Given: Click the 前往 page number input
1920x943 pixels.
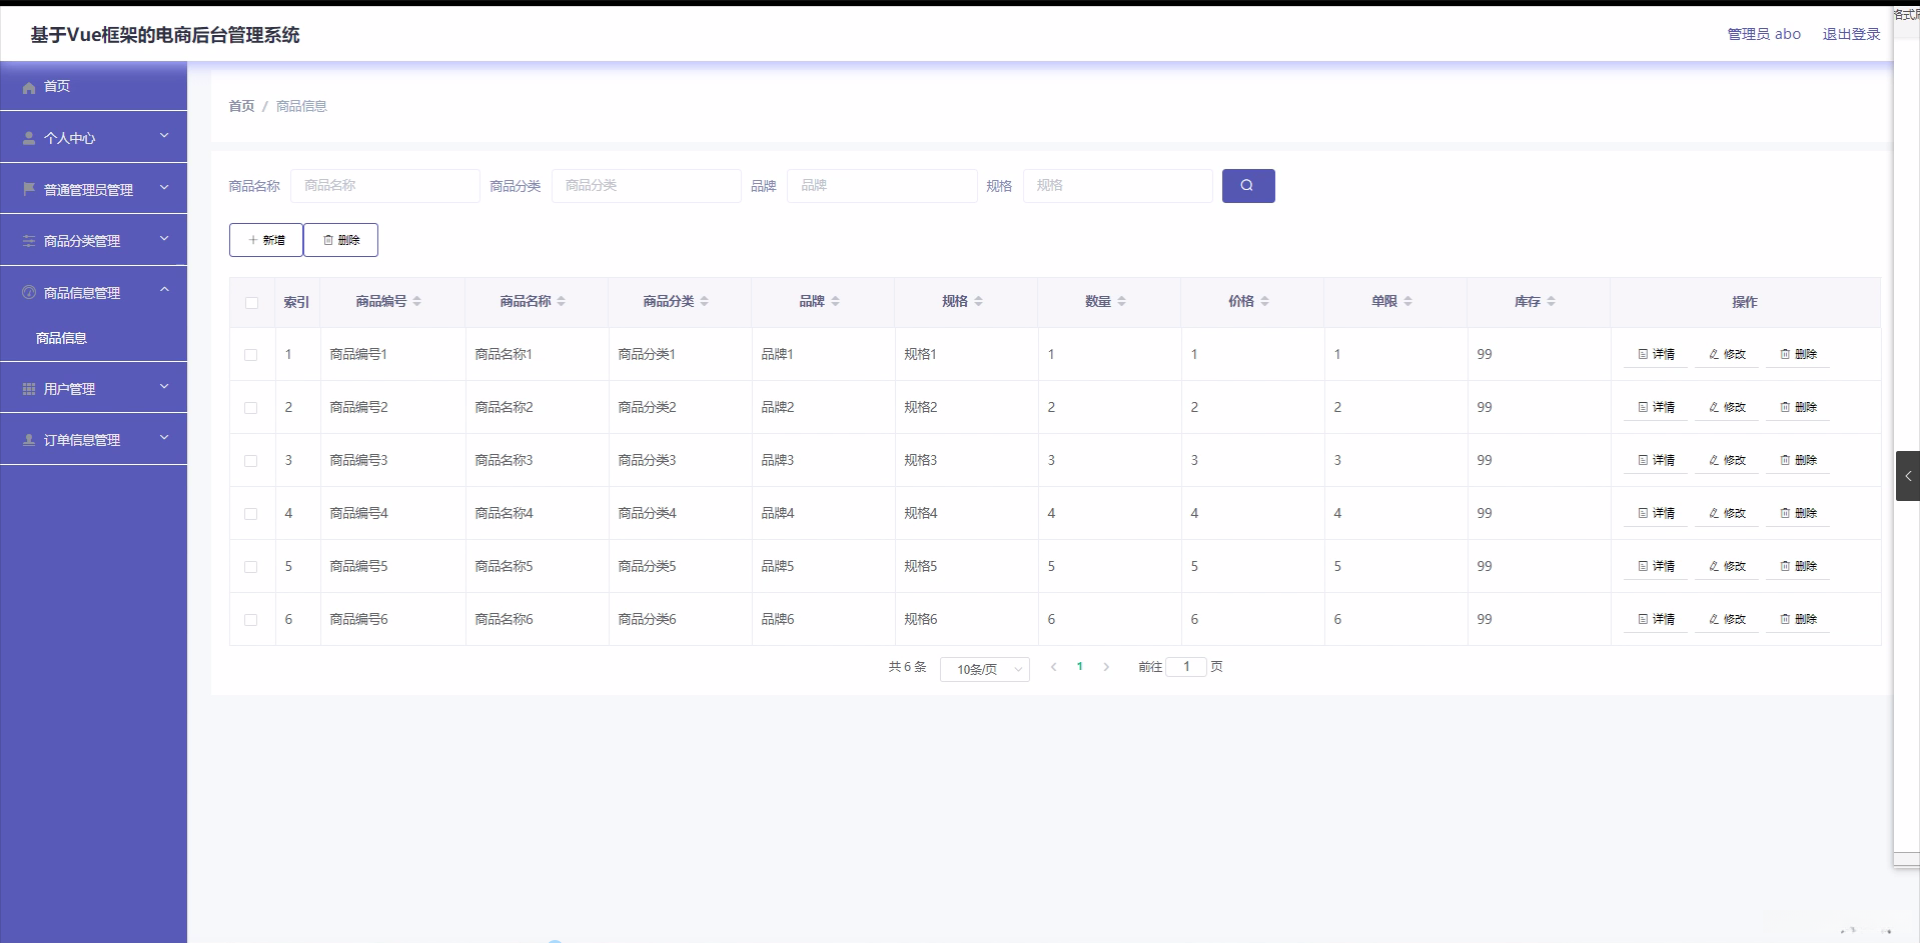Looking at the screenshot, I should tap(1187, 667).
